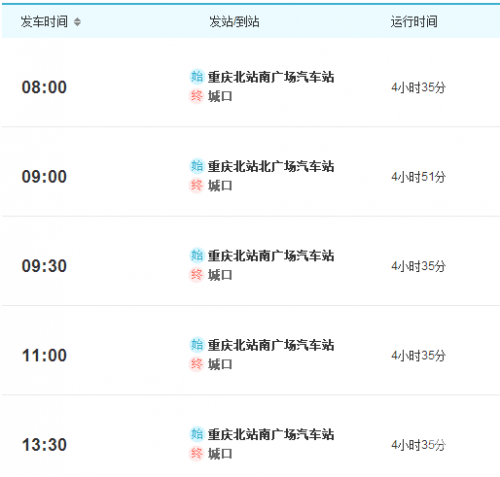The height and width of the screenshot is (477, 500).
Task: Click blue 始 icon in 13:30 row
Action: (x=197, y=434)
